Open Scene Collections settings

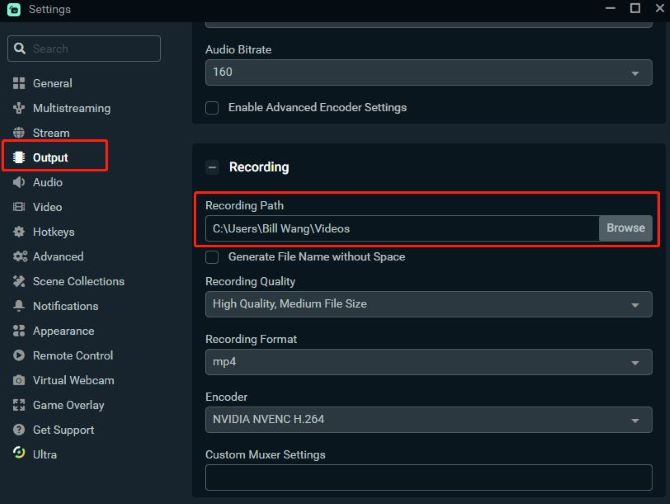79,281
